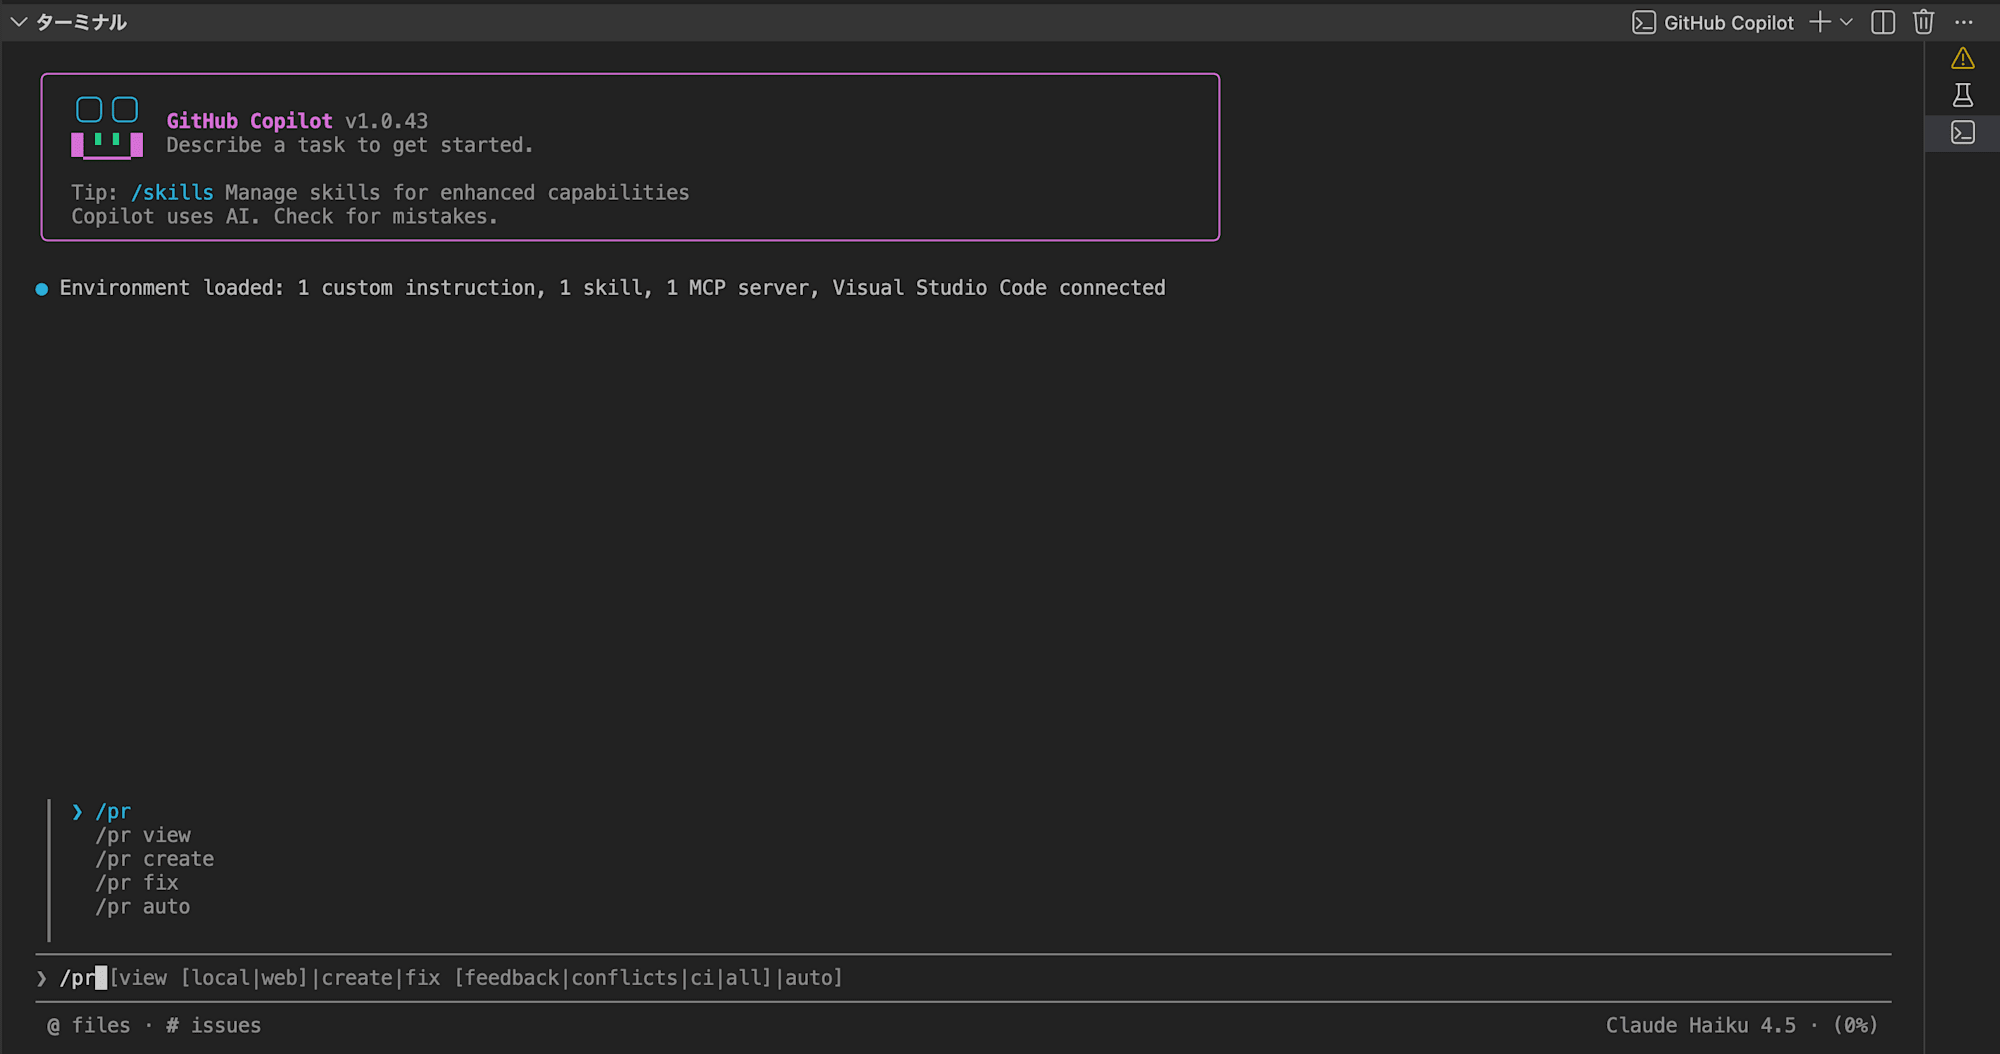
Task: Click the /skills command in the tip
Action: pos(172,192)
